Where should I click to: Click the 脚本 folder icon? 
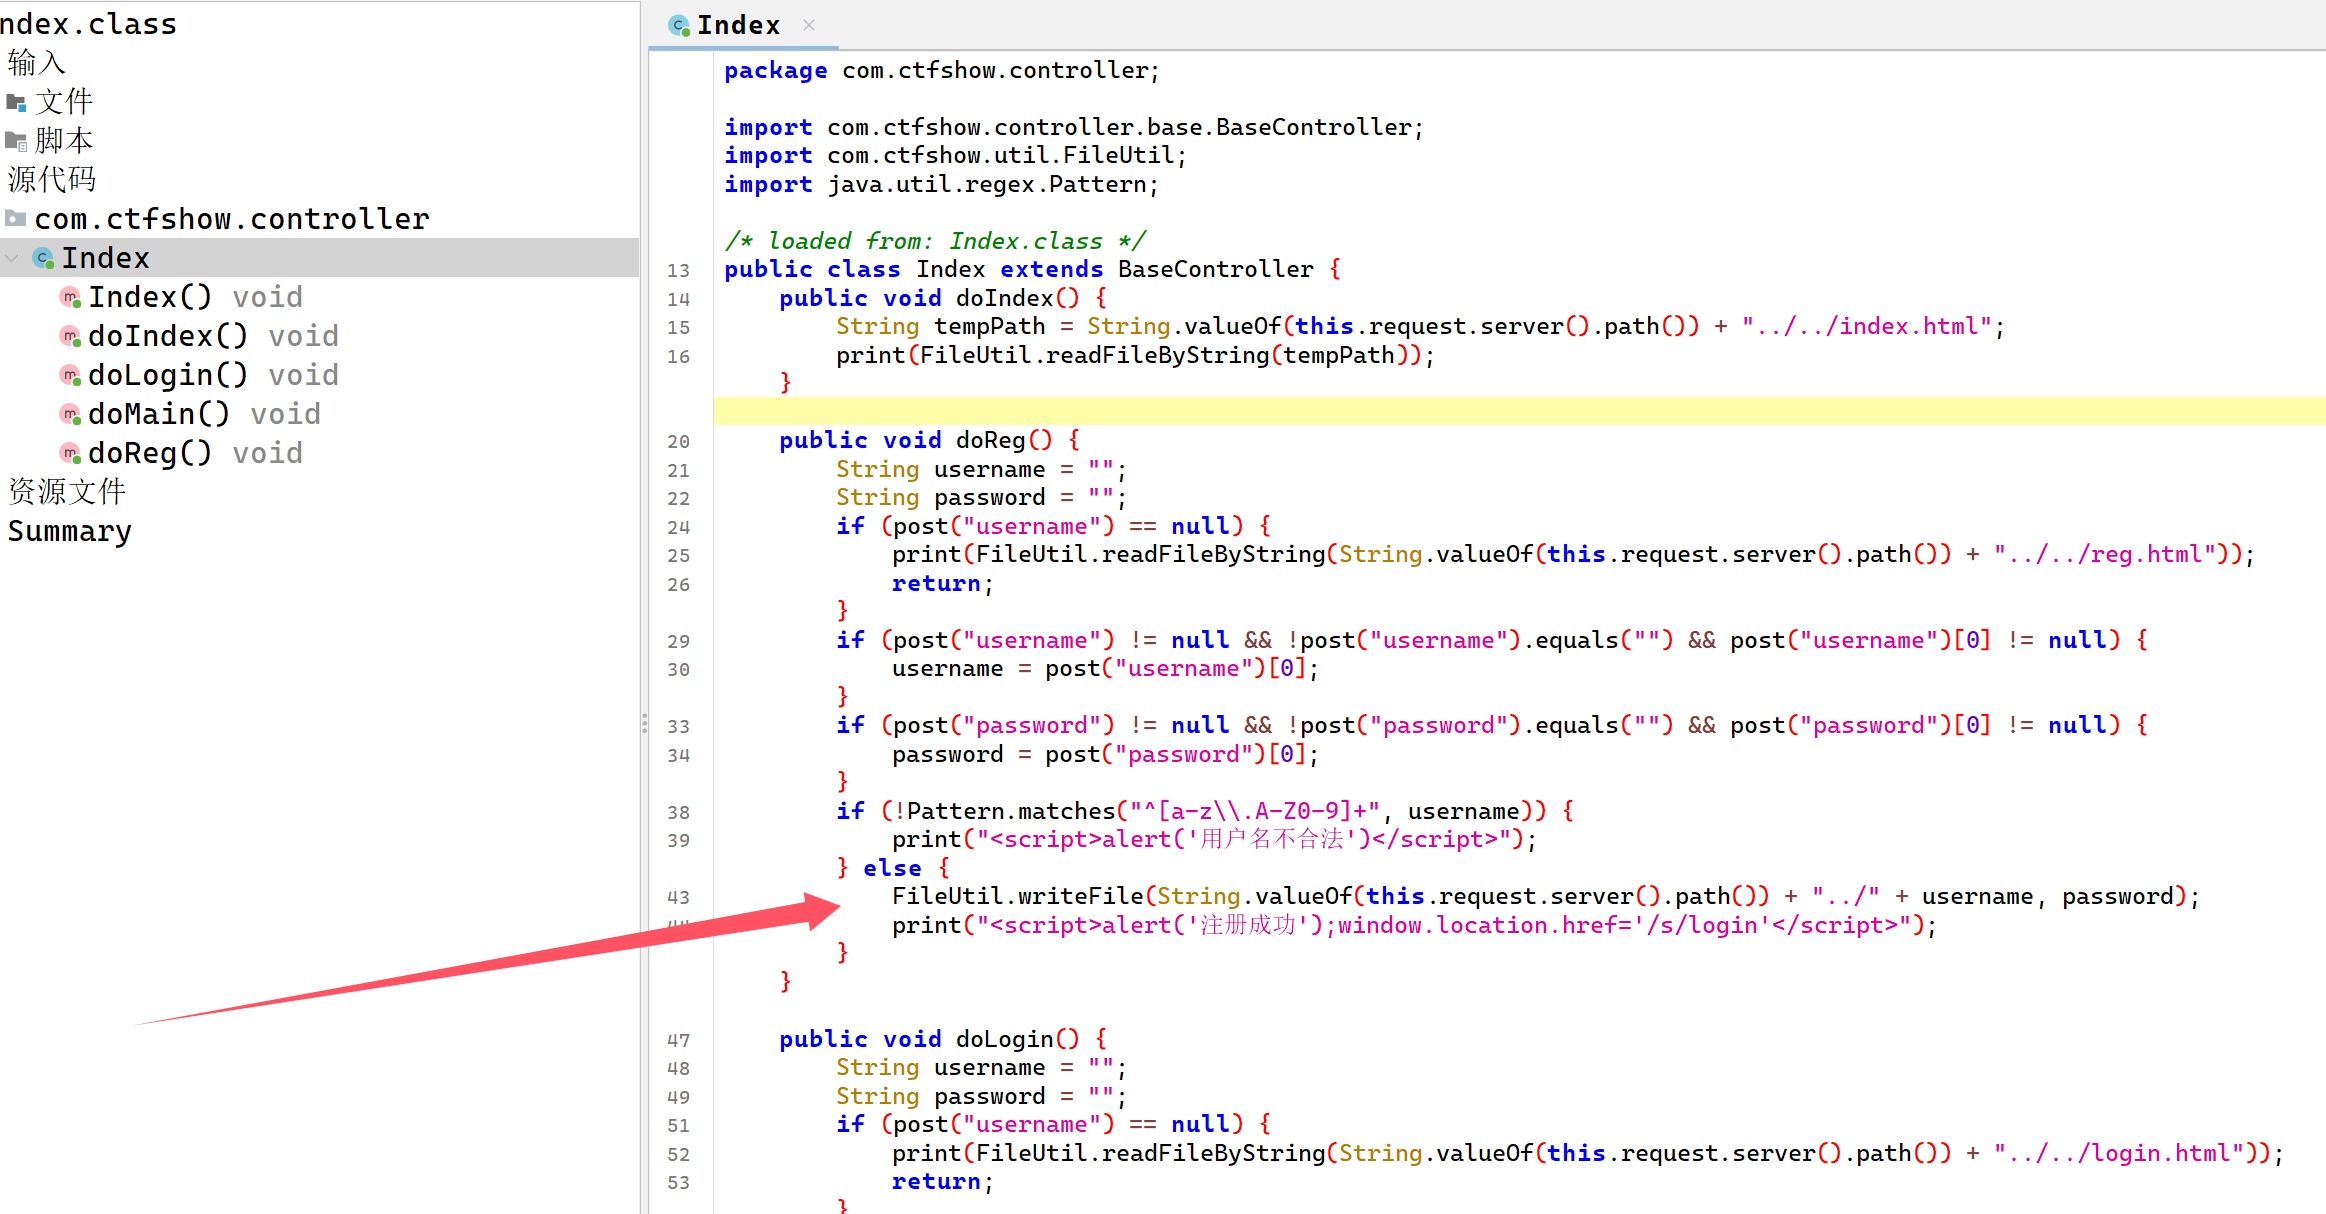(16, 141)
